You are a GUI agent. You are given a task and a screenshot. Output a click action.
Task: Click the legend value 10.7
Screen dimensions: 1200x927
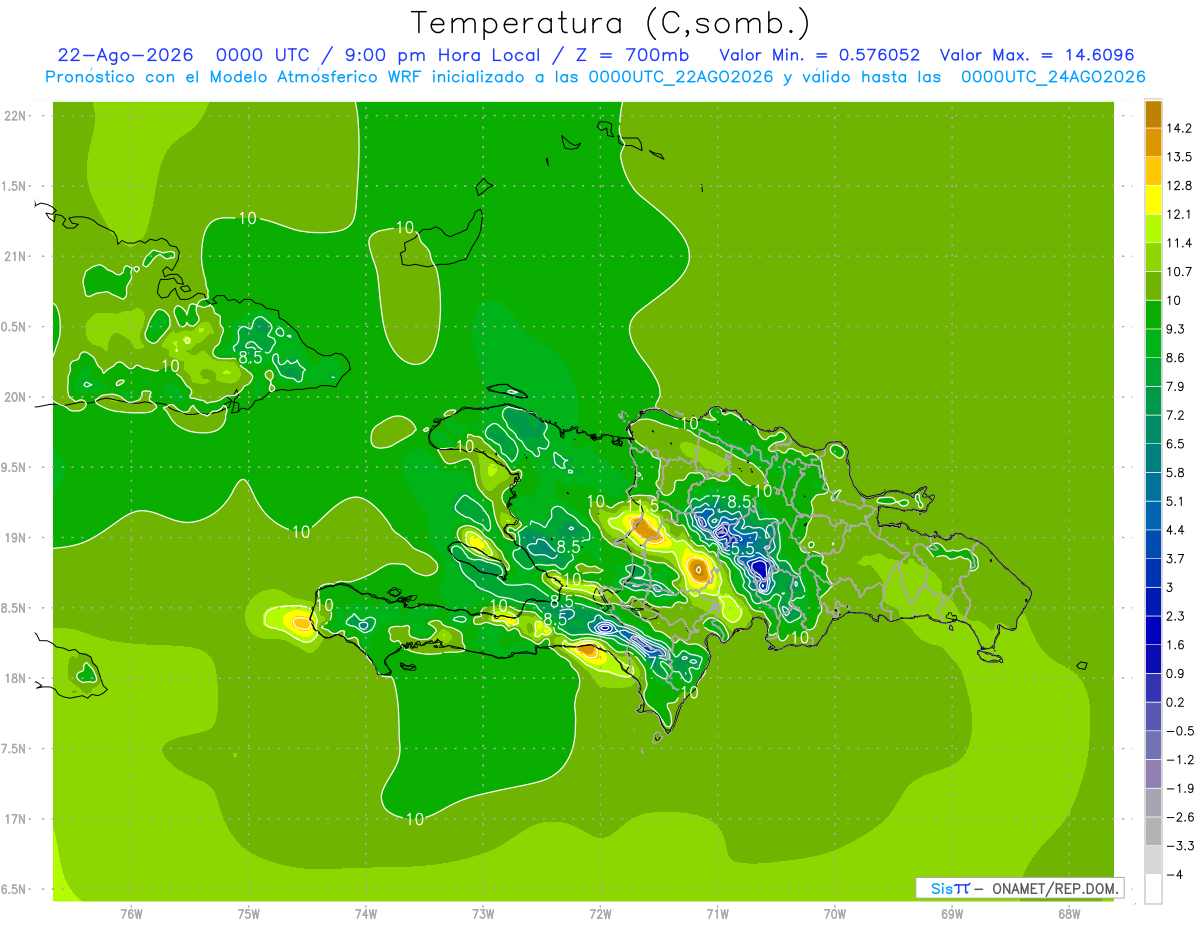tap(1178, 272)
